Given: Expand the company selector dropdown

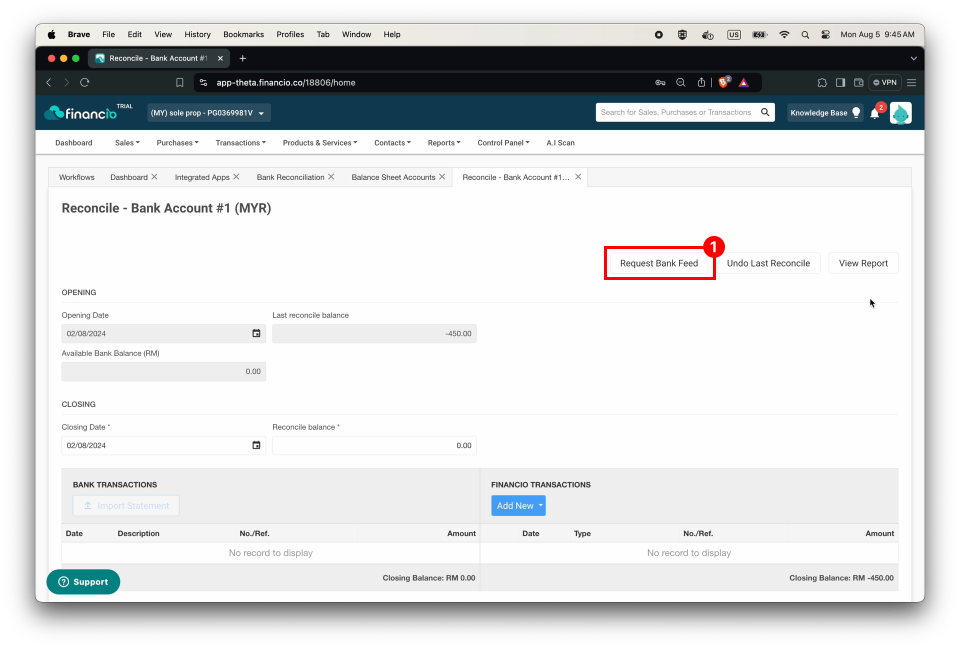Looking at the screenshot, I should click(x=209, y=113).
